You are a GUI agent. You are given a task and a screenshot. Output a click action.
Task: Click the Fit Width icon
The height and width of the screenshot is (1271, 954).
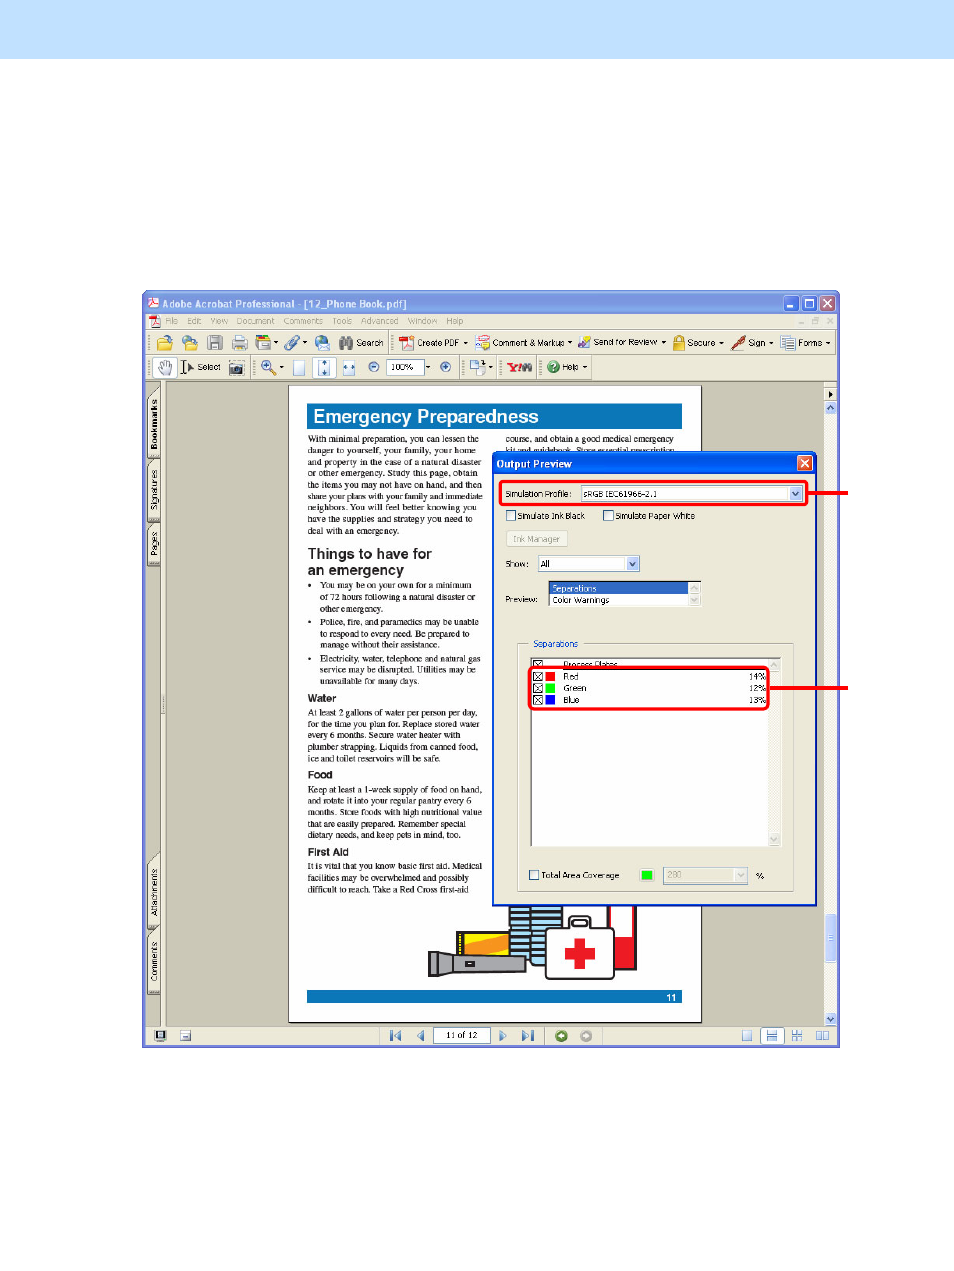349,367
